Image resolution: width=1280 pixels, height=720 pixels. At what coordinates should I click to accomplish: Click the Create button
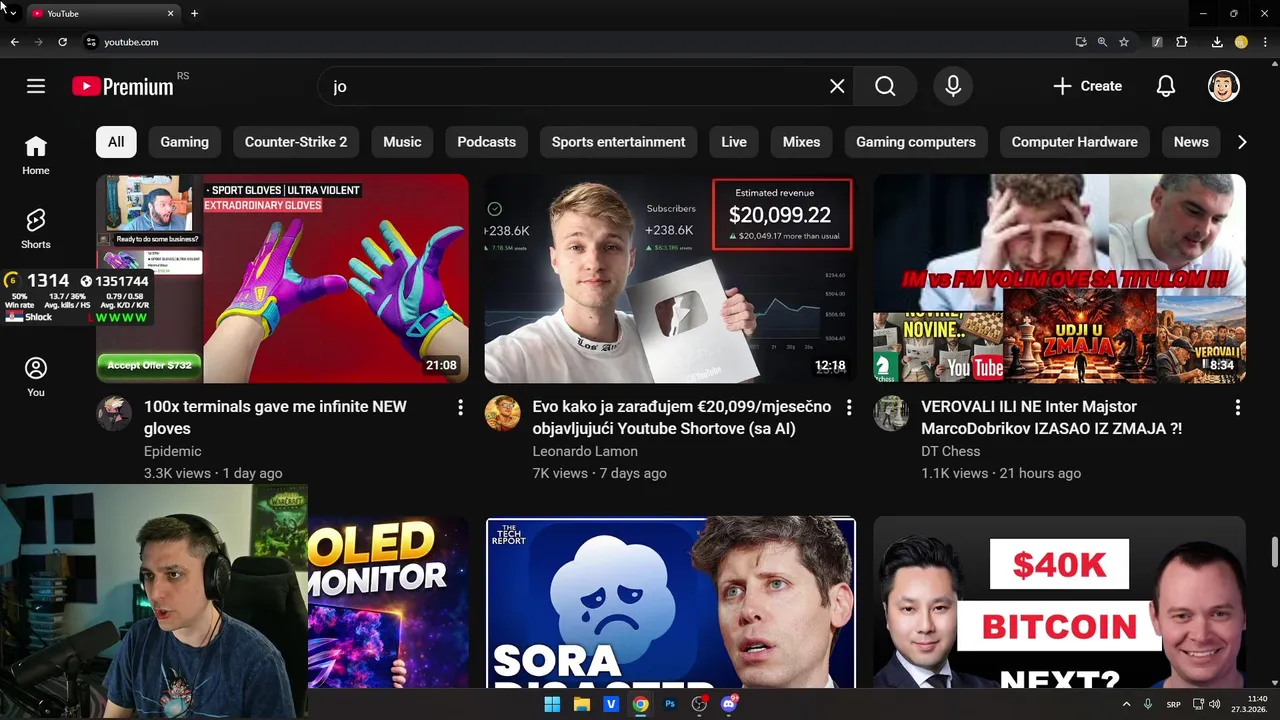click(1087, 86)
